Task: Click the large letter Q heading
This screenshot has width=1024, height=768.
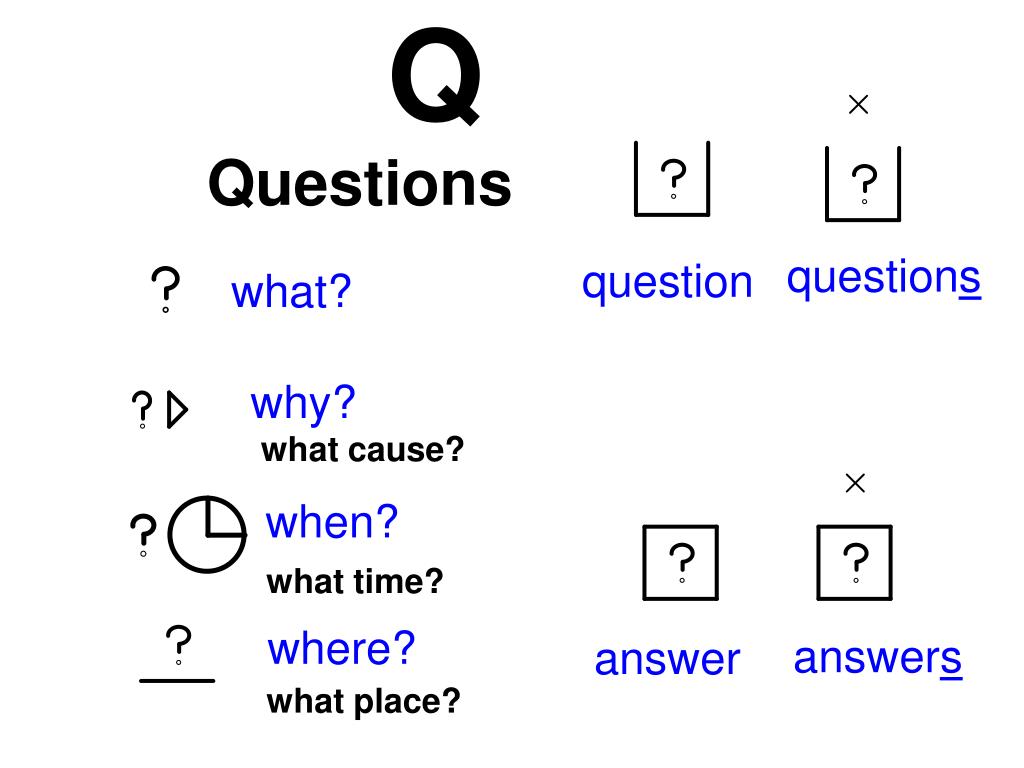Action: [436, 76]
